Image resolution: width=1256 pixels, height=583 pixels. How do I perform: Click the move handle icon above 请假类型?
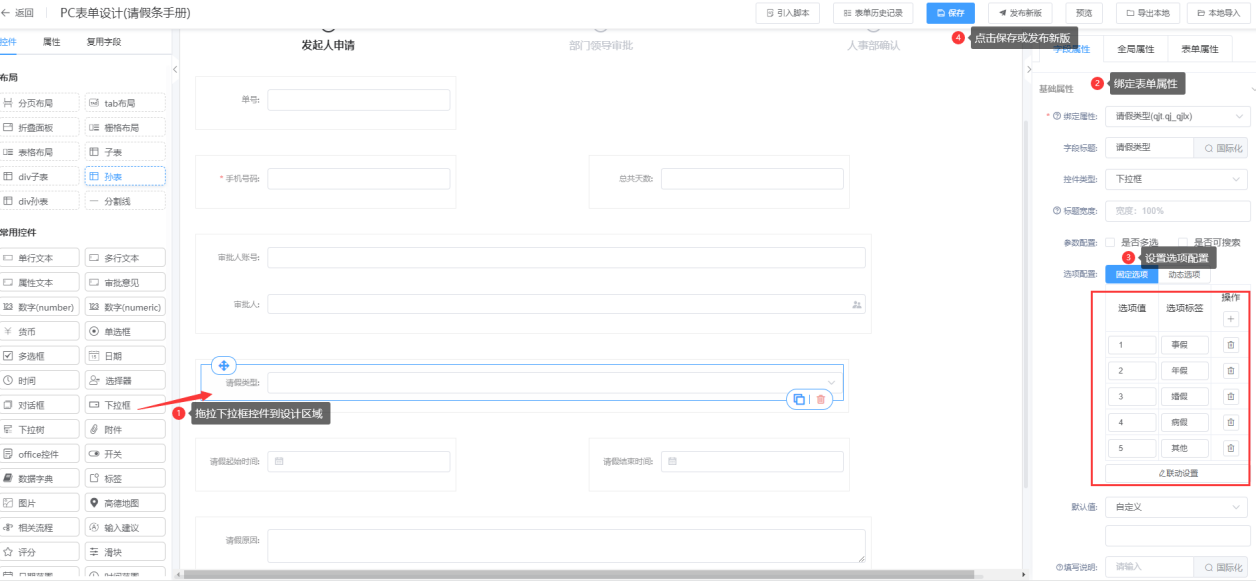point(224,366)
